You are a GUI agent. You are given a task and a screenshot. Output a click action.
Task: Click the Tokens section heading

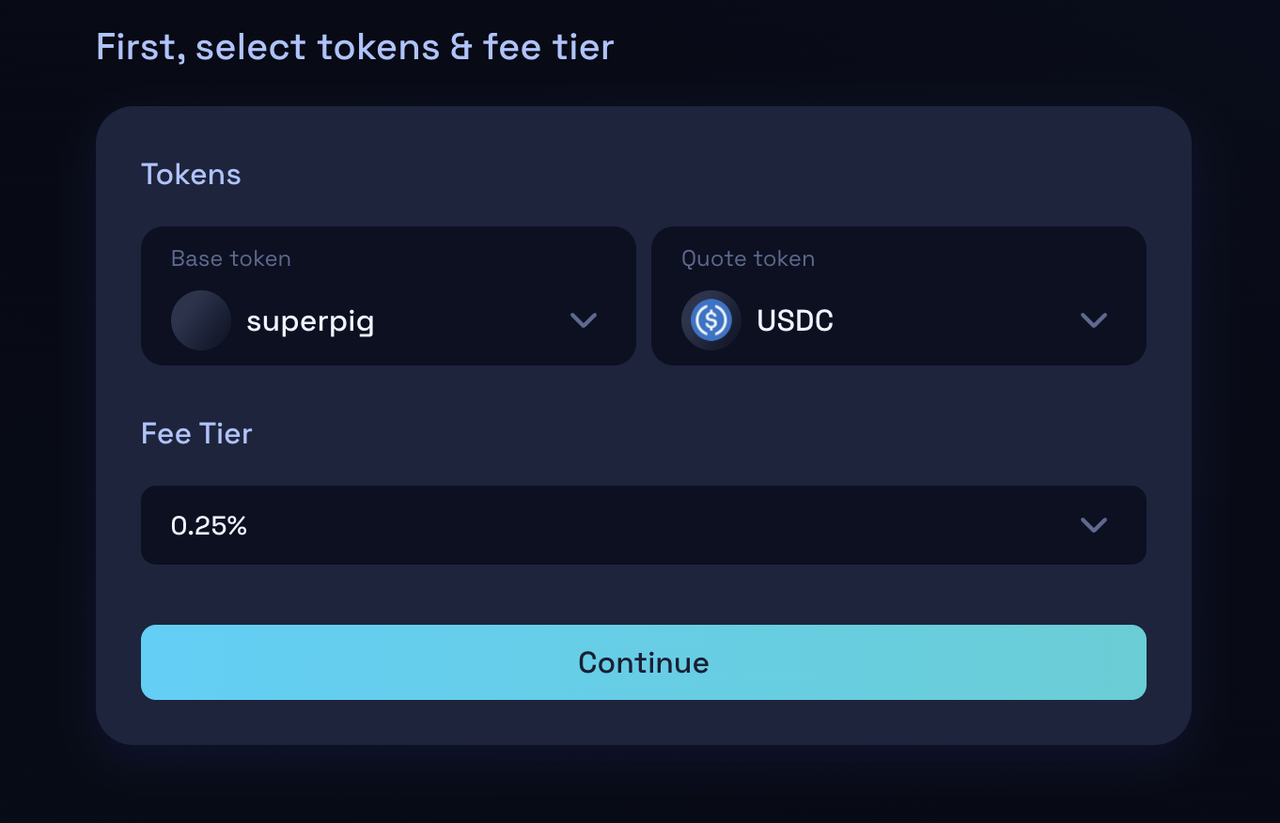click(x=191, y=174)
